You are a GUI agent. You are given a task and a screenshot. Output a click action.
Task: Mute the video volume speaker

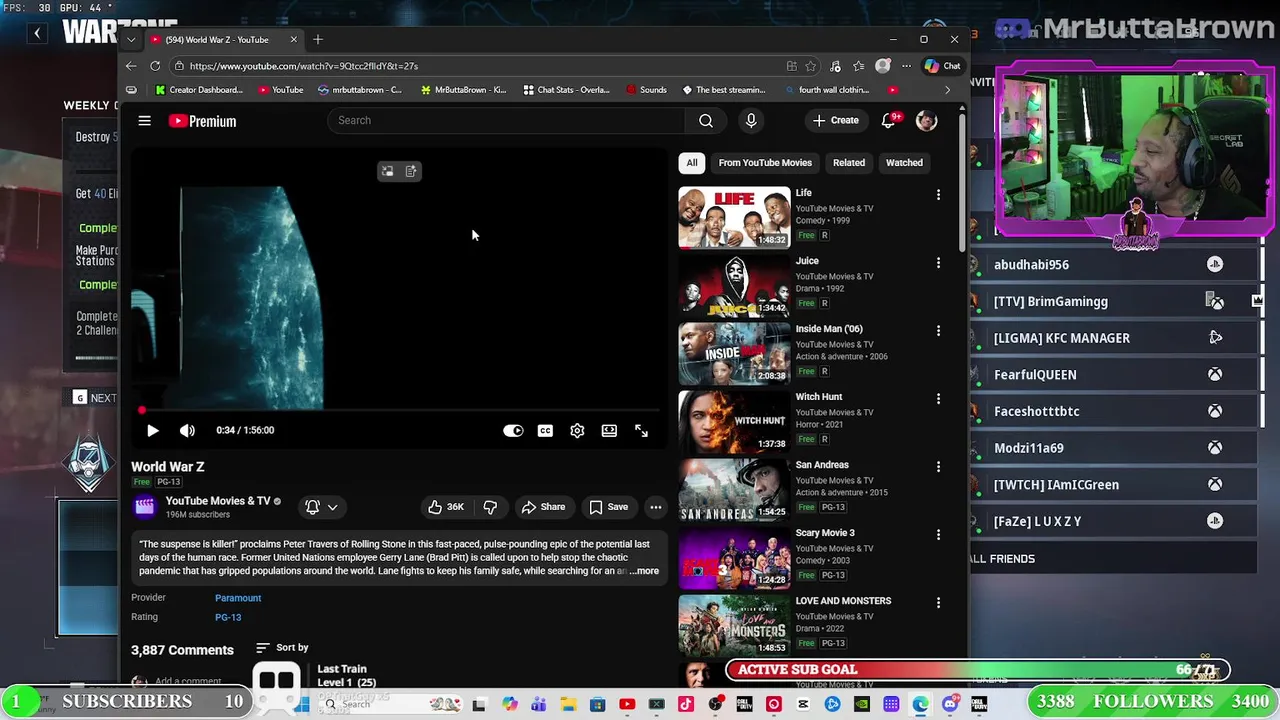click(187, 430)
